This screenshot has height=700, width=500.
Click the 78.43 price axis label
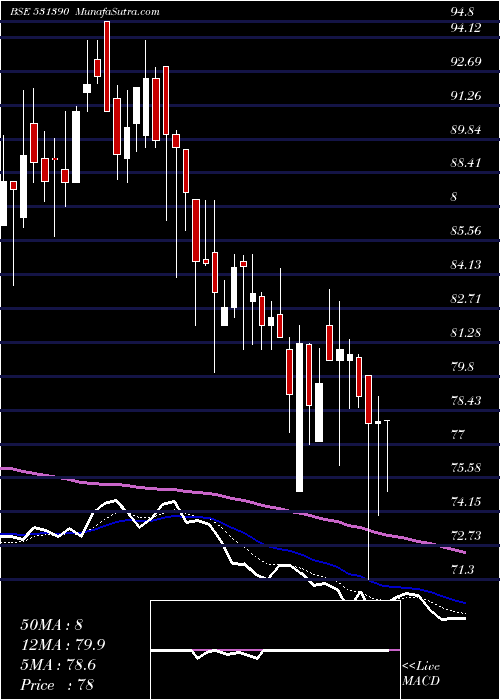(466, 400)
